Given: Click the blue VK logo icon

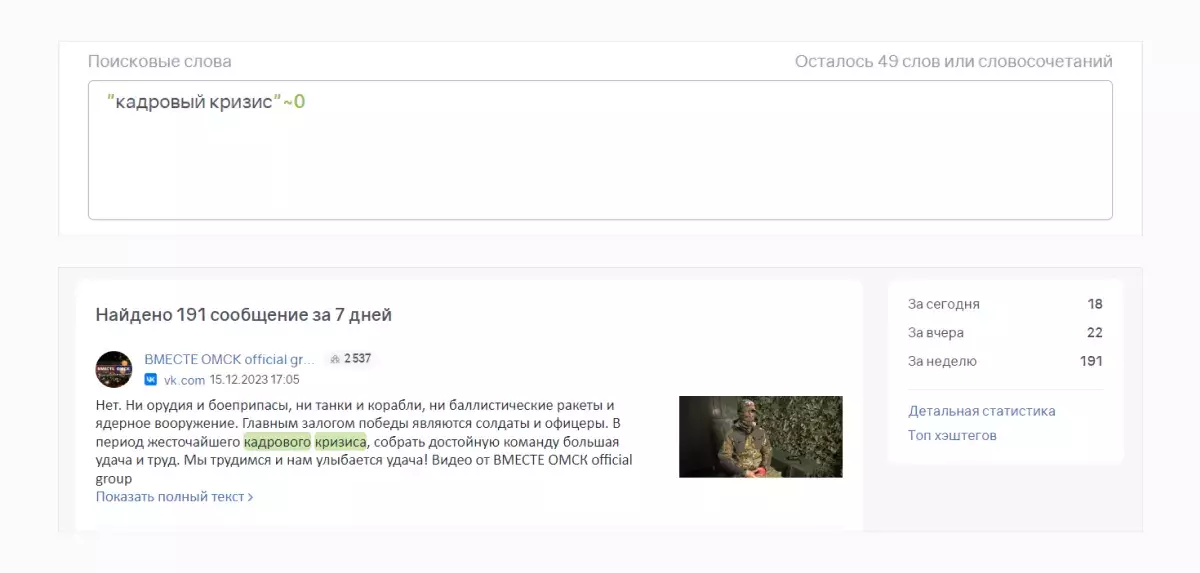Looking at the screenshot, I should coord(151,380).
